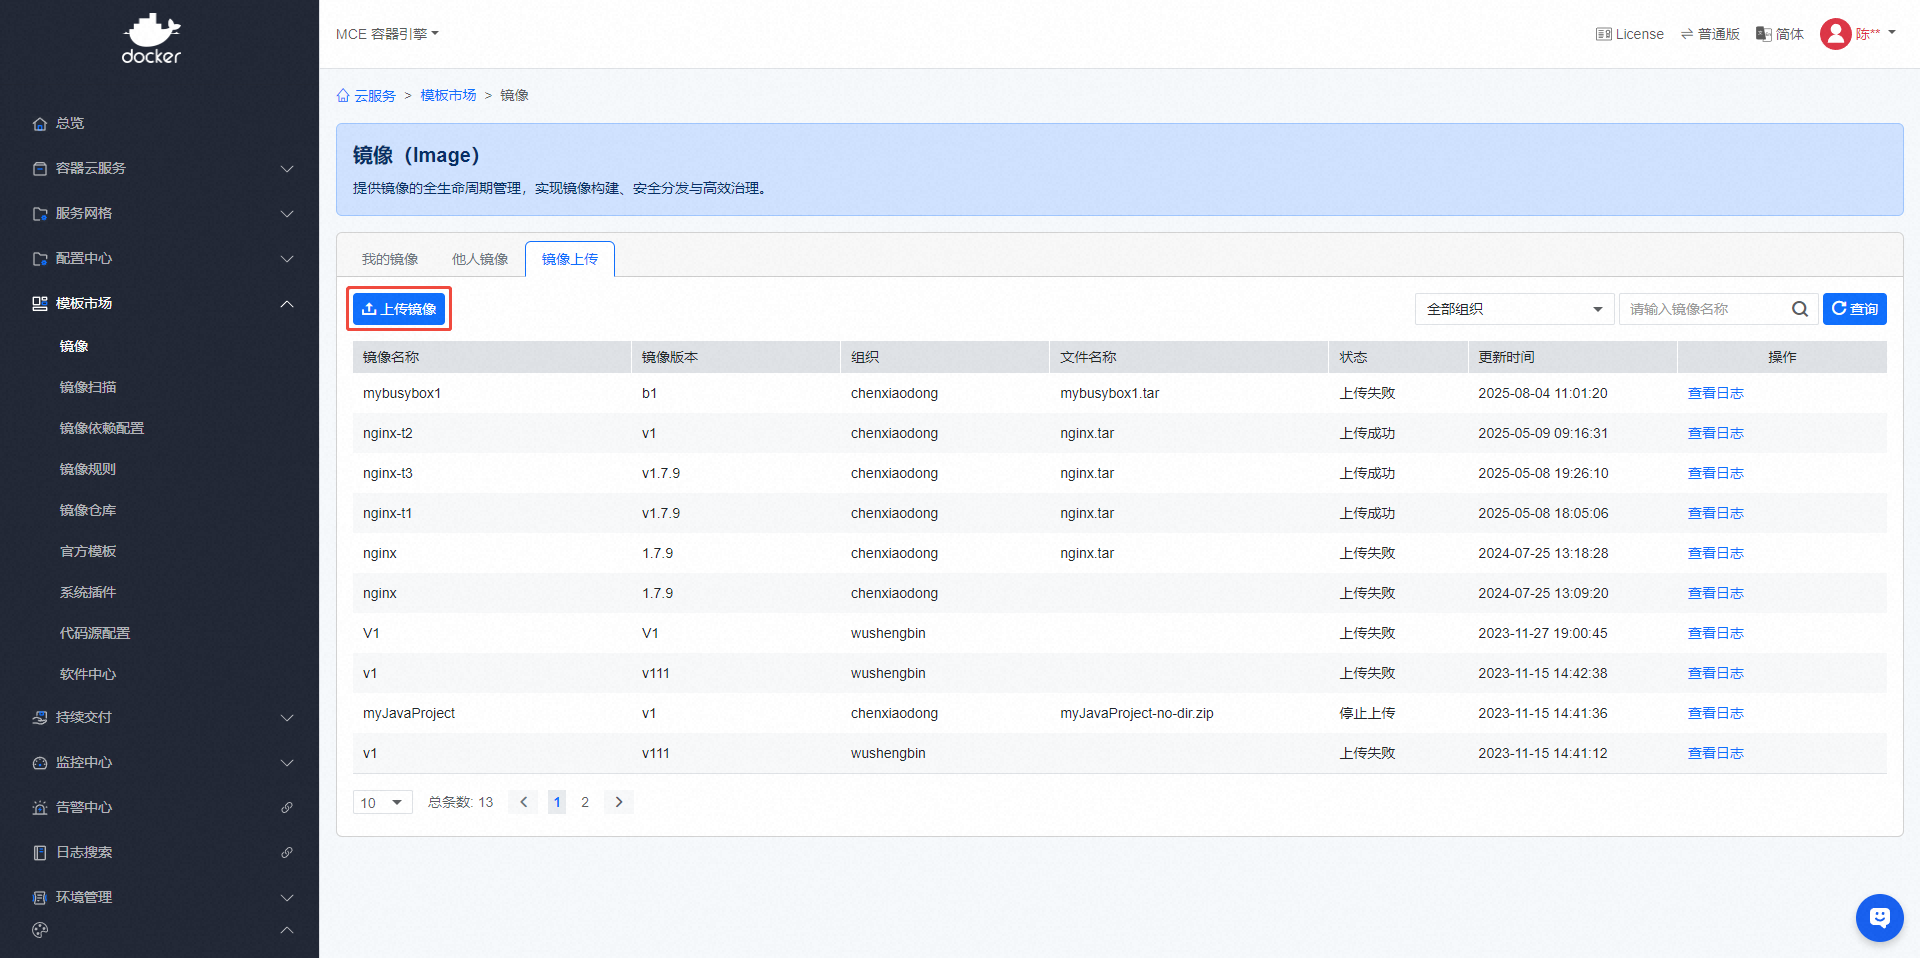Open the chat support robot icon

tap(1879, 917)
